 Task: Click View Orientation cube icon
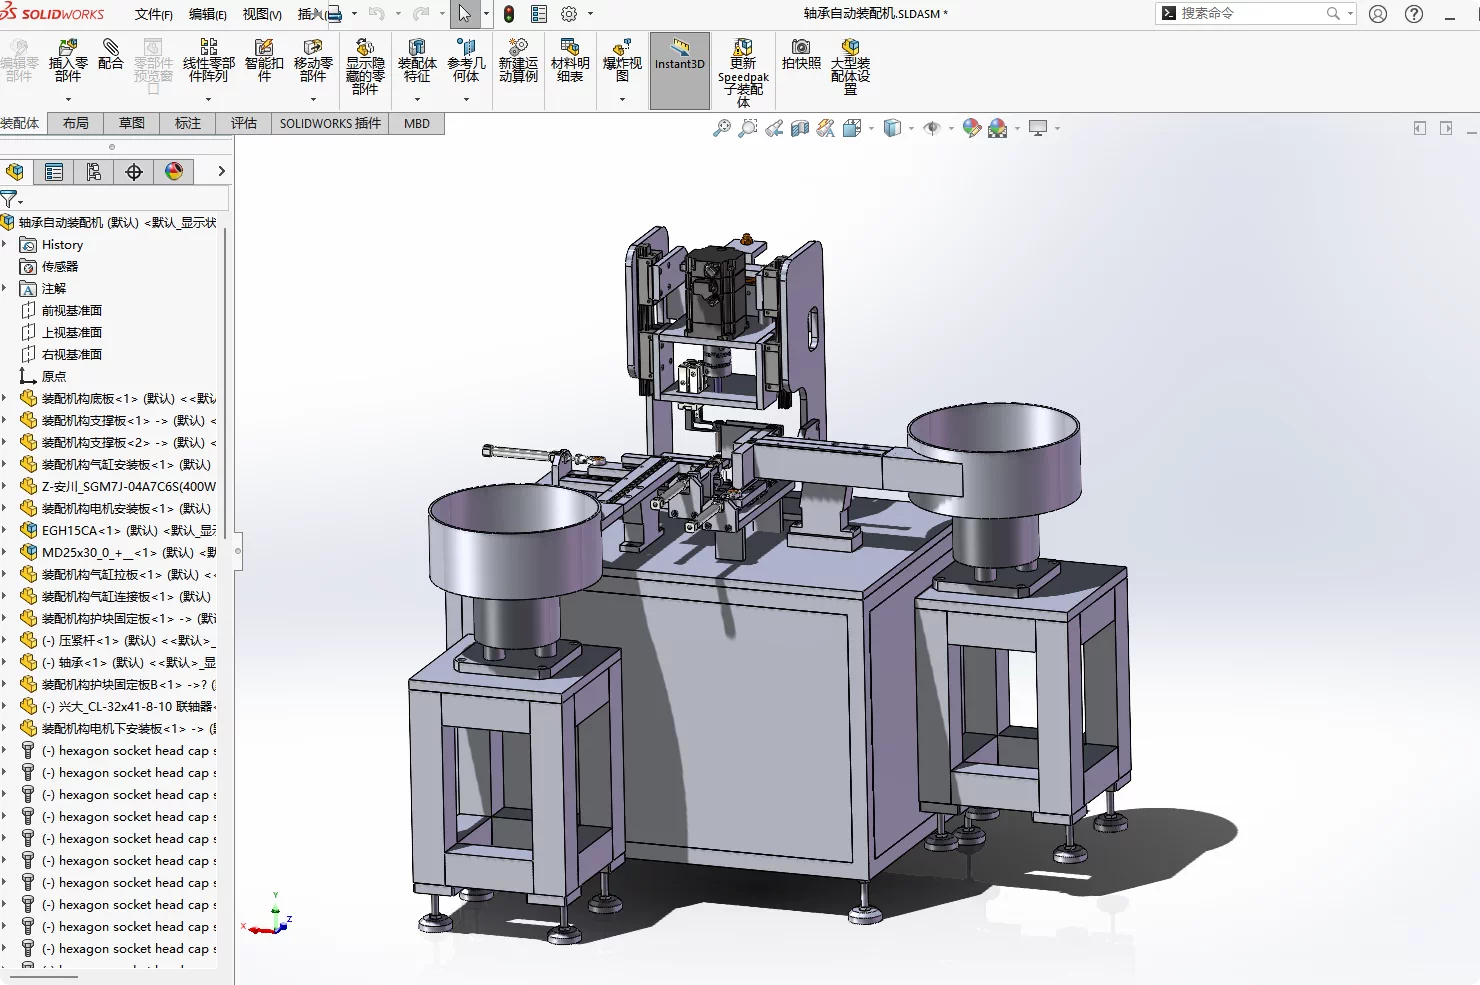click(x=852, y=128)
